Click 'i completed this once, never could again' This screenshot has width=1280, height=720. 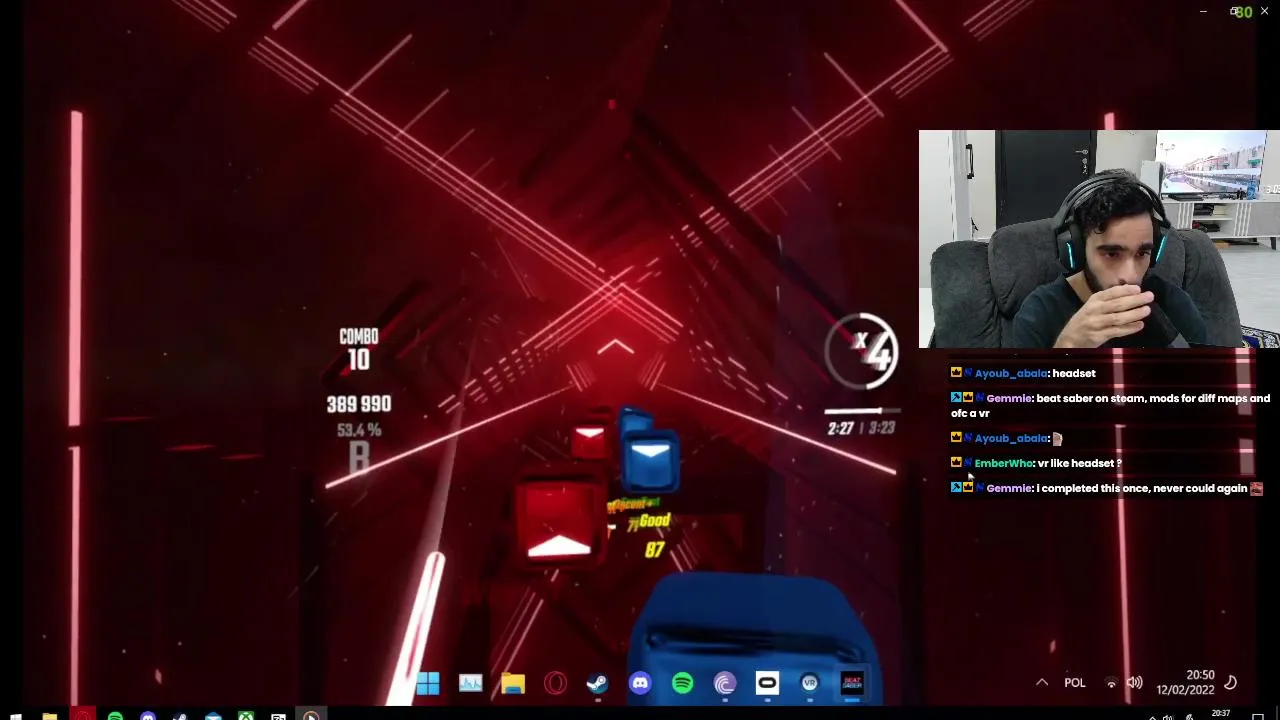coord(1142,488)
